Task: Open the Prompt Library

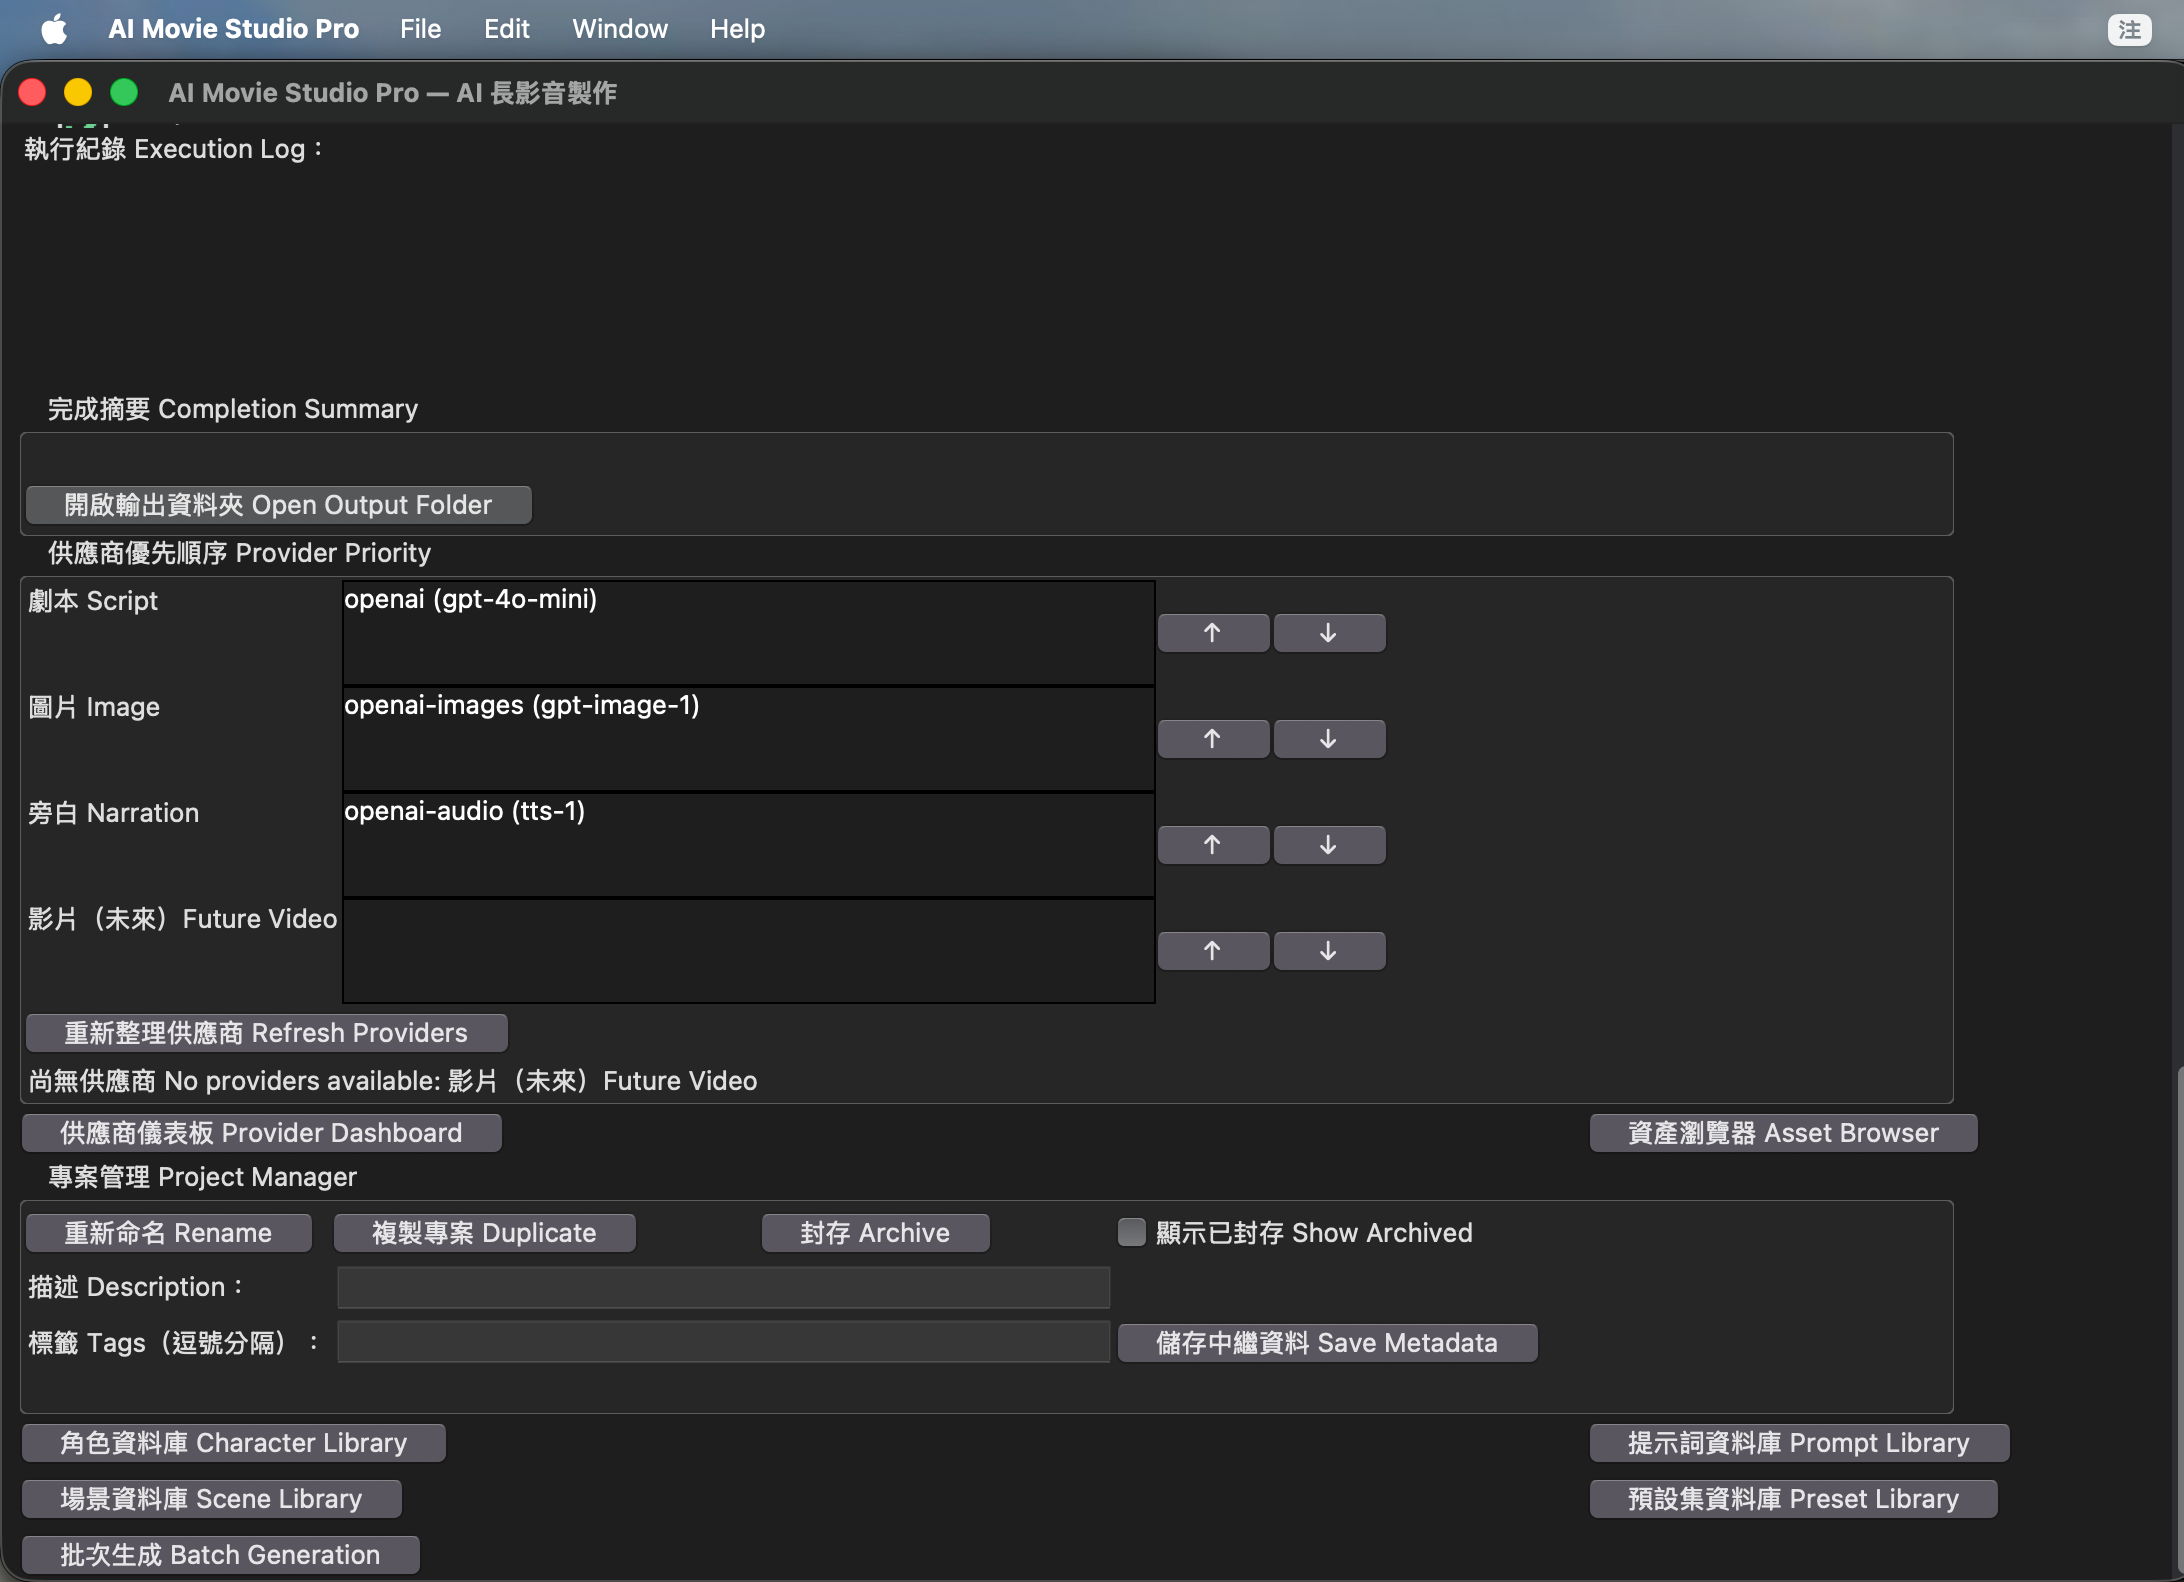Action: (1799, 1443)
